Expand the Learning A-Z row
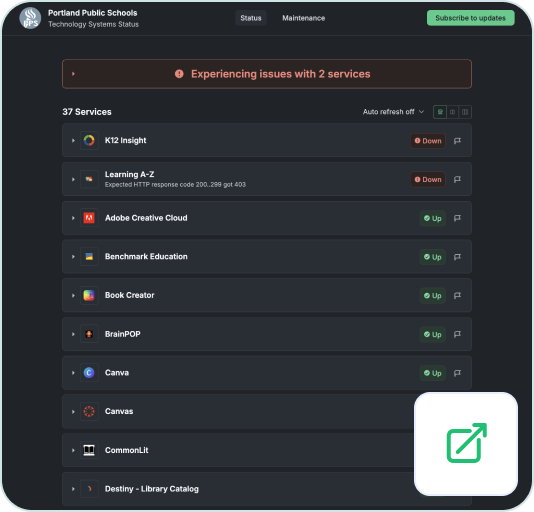The width and height of the screenshot is (534, 512). (x=73, y=179)
